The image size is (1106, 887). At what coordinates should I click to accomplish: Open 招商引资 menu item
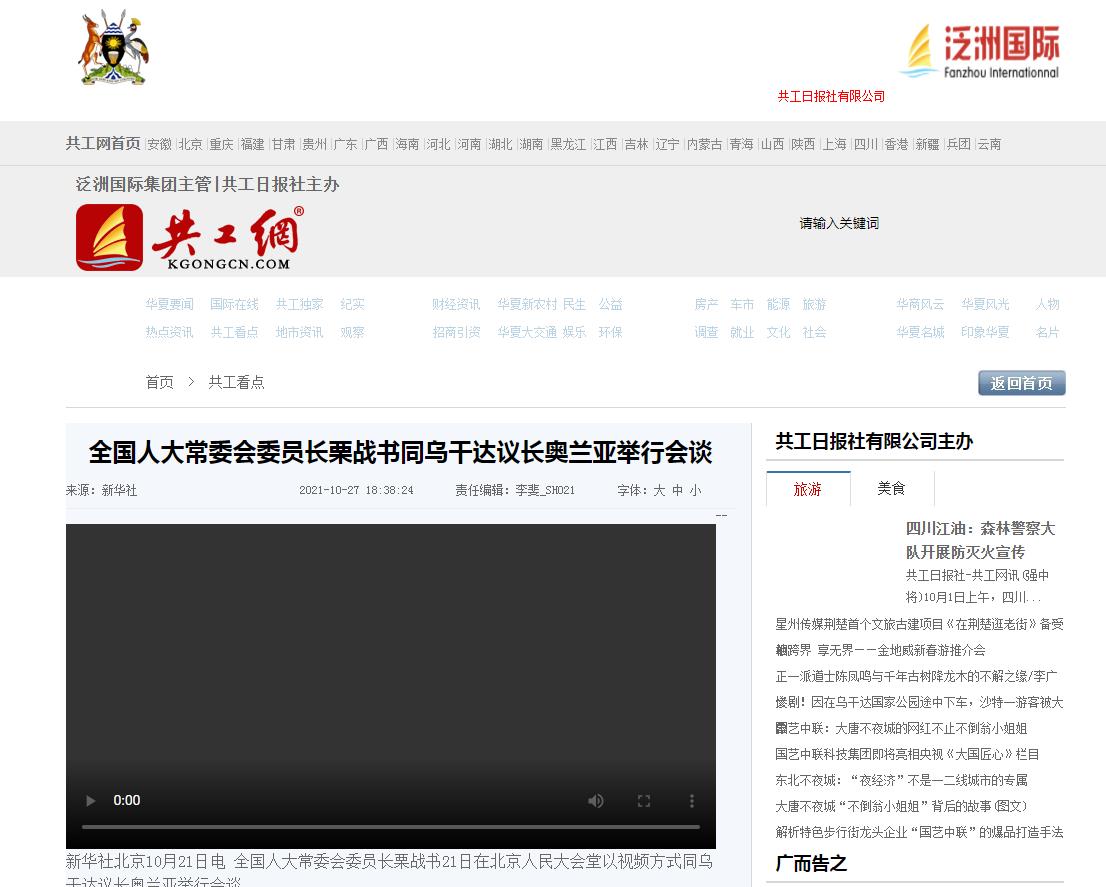click(x=456, y=332)
